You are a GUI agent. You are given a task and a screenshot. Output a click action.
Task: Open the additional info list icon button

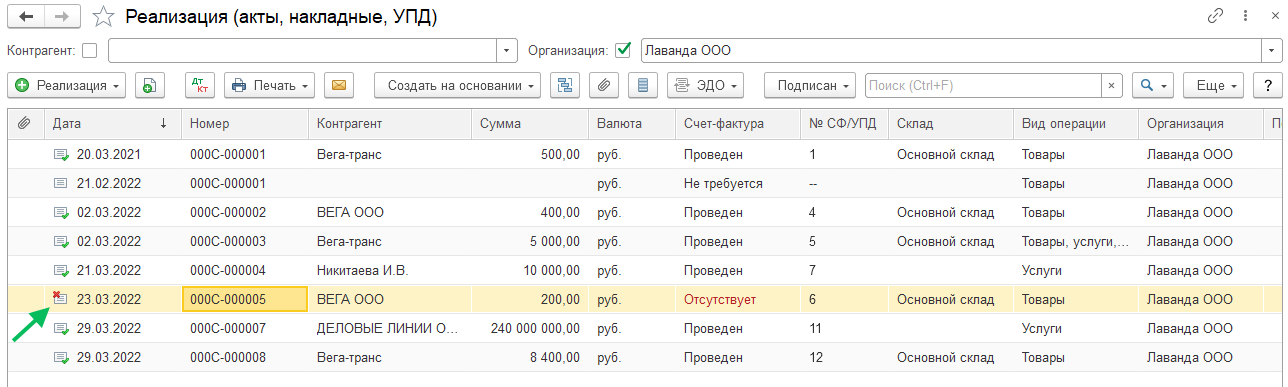tap(642, 86)
